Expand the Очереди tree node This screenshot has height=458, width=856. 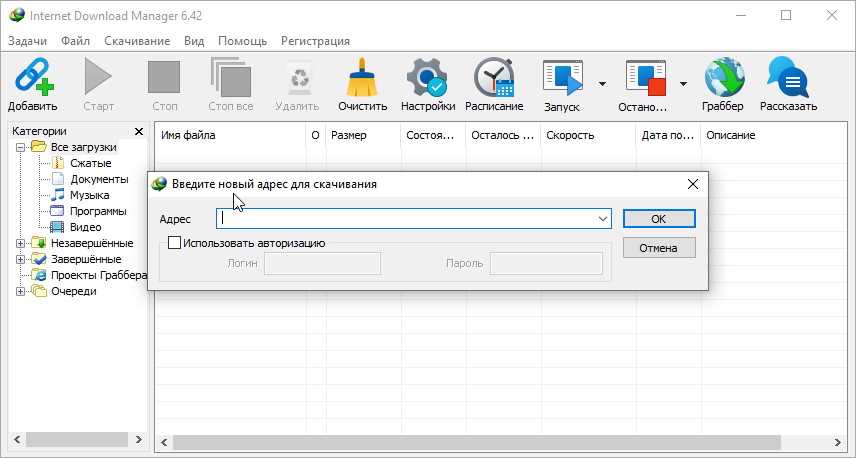[20, 292]
